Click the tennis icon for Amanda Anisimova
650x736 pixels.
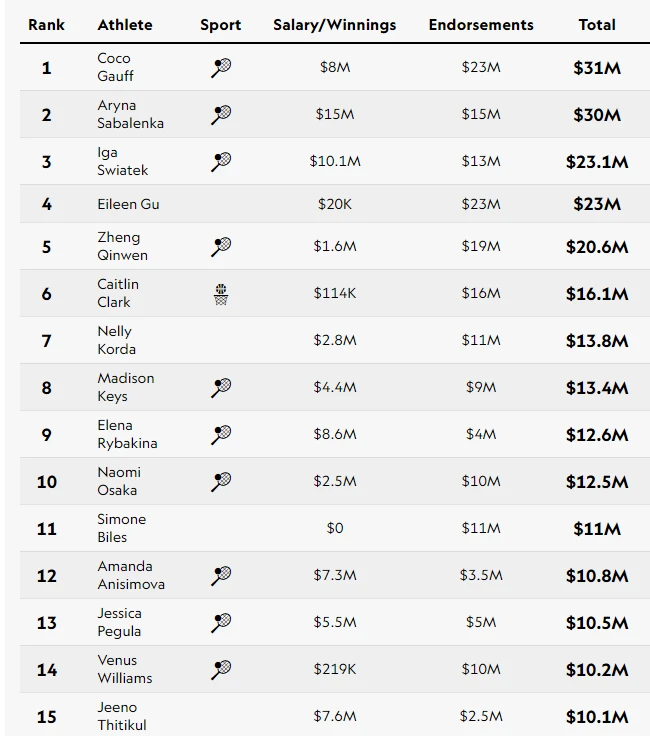(x=221, y=575)
